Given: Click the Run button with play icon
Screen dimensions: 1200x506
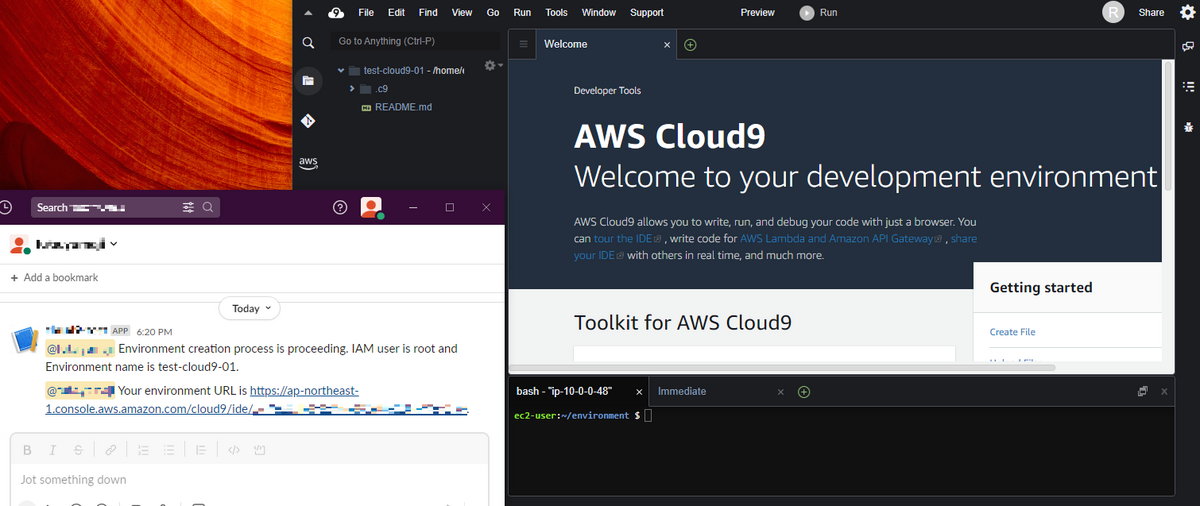Looking at the screenshot, I should click(x=818, y=13).
